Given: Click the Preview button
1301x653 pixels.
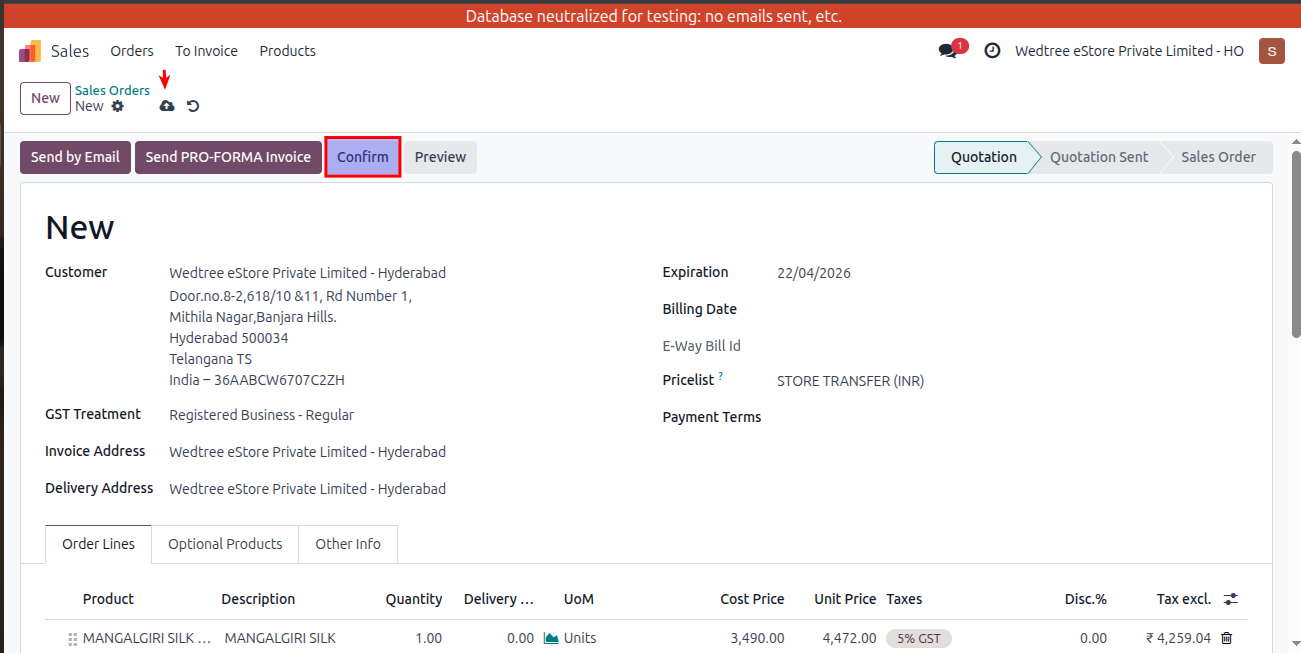Looking at the screenshot, I should point(441,157).
